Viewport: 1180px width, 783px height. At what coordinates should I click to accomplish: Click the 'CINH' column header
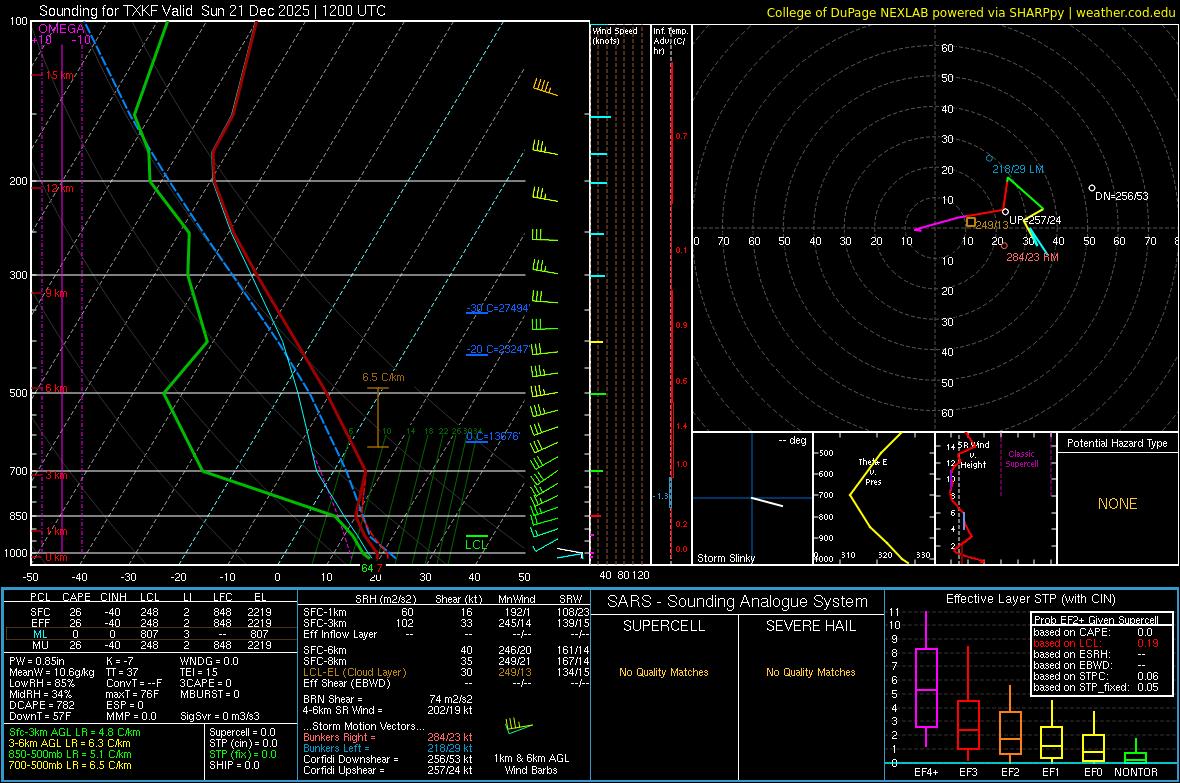[113, 597]
